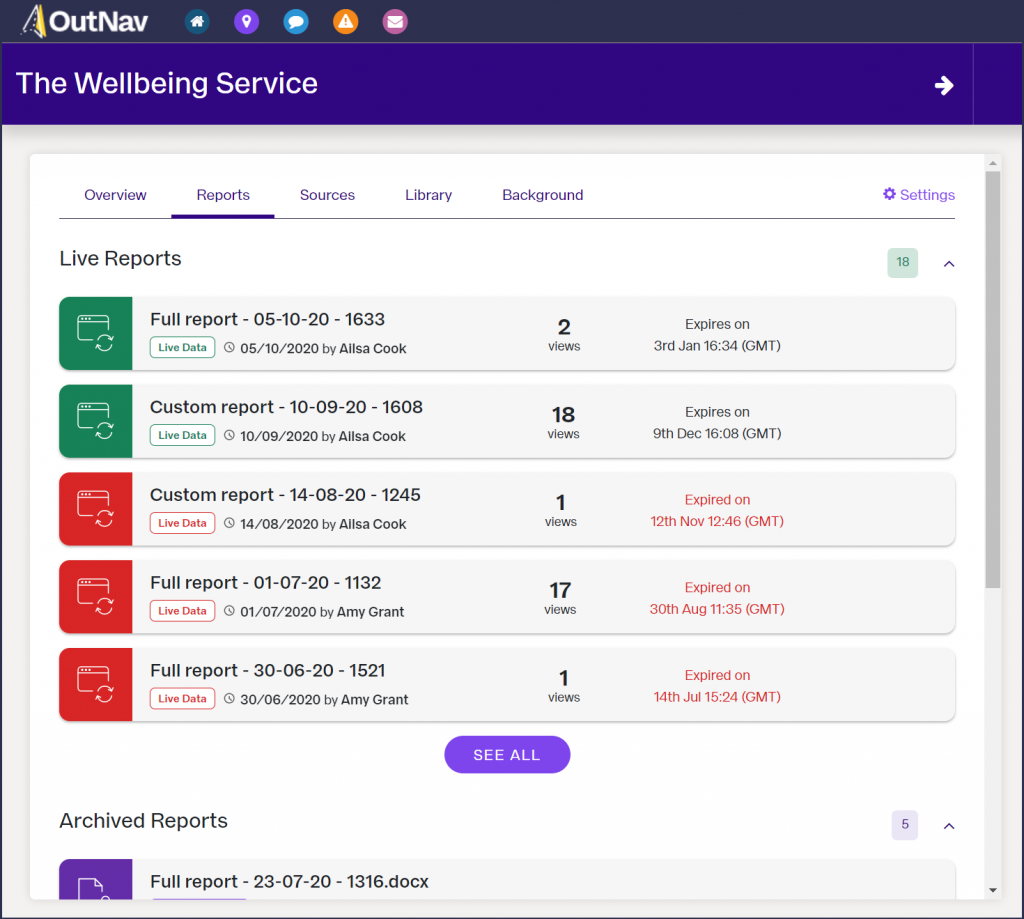This screenshot has width=1024, height=919.
Task: Click the SEE ALL button
Action: click(507, 754)
